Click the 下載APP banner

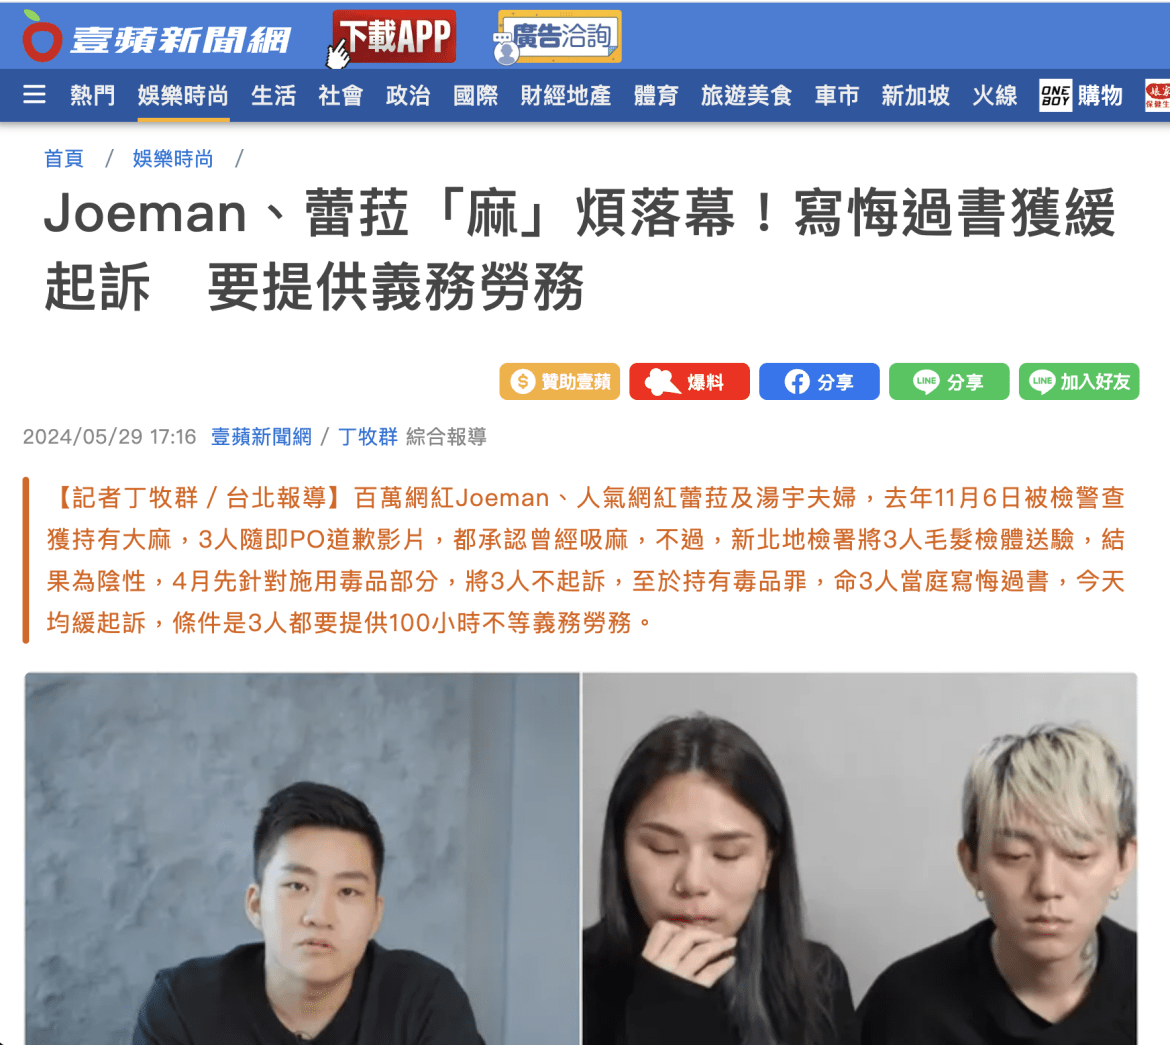[393, 37]
